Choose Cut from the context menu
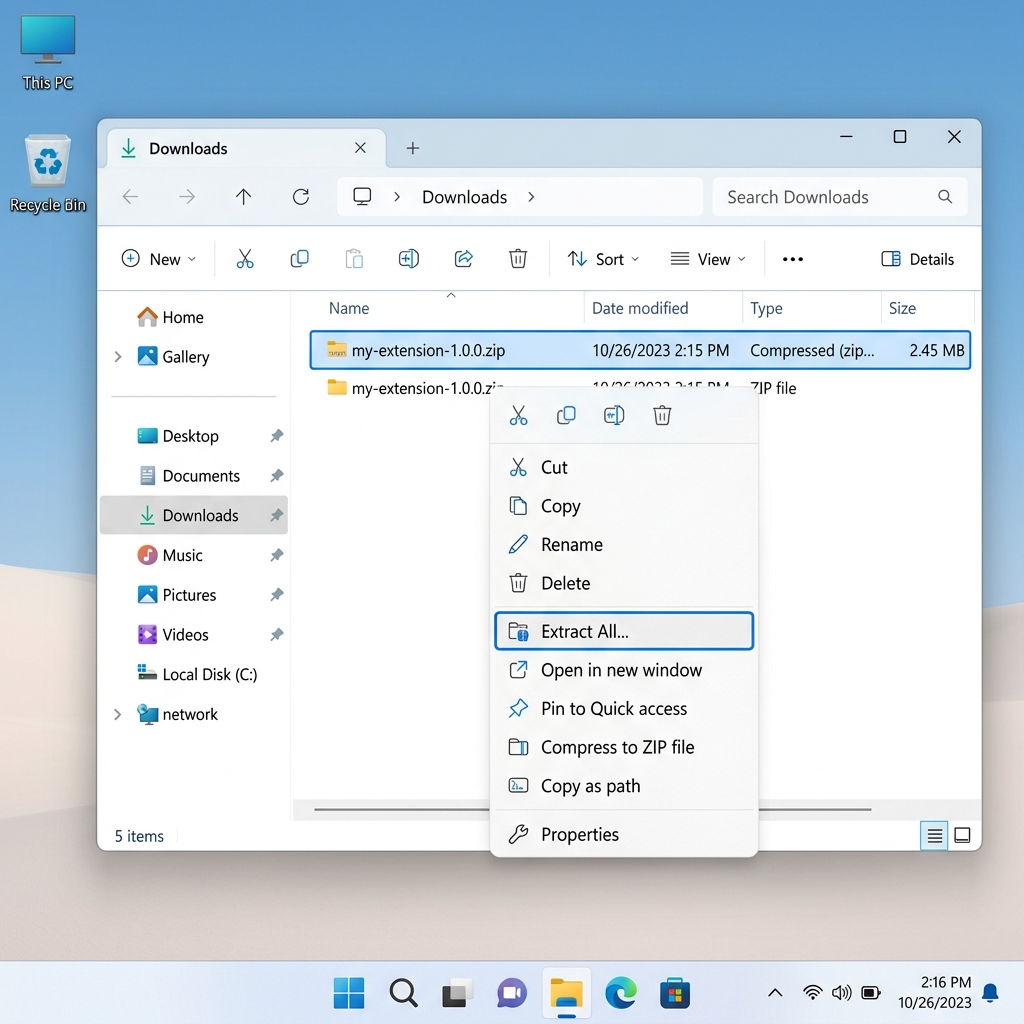Image resolution: width=1024 pixels, height=1024 pixels. 624,467
